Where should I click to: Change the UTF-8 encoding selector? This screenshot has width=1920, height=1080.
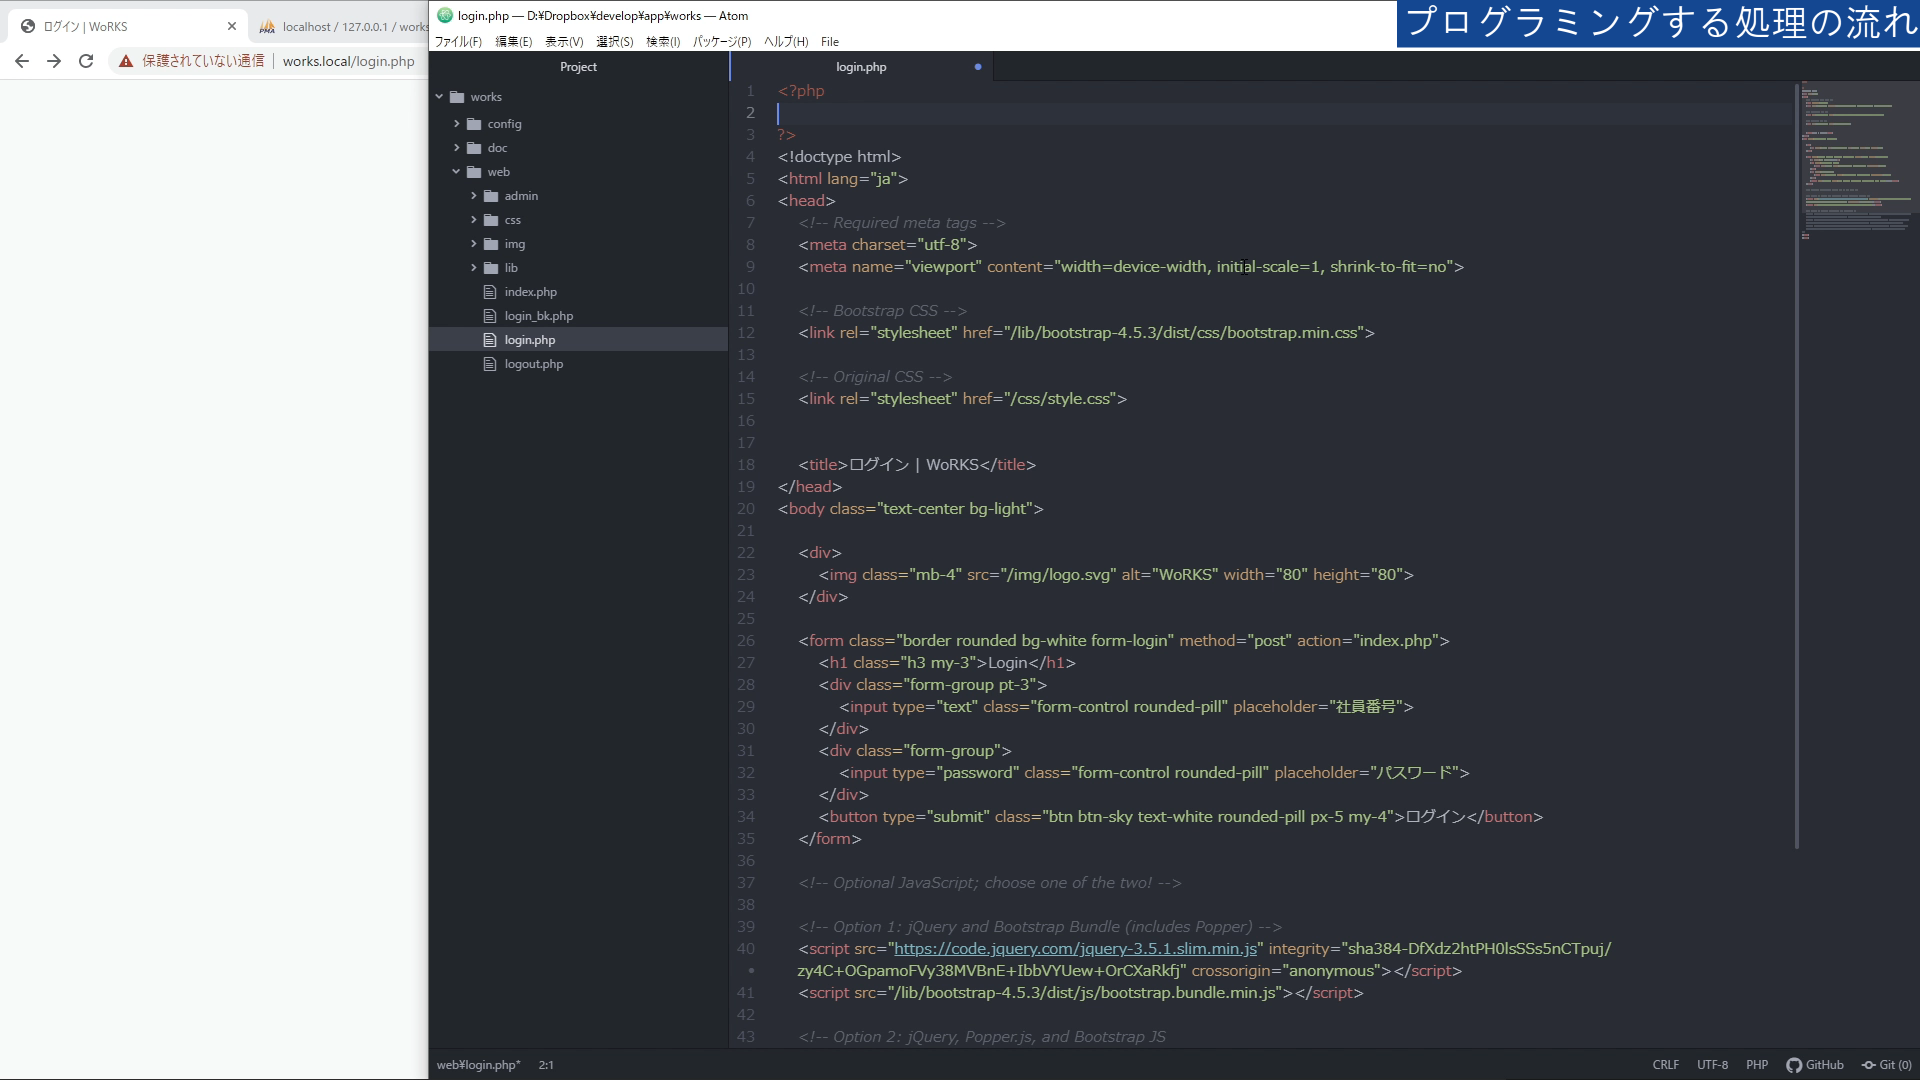pos(1712,1065)
